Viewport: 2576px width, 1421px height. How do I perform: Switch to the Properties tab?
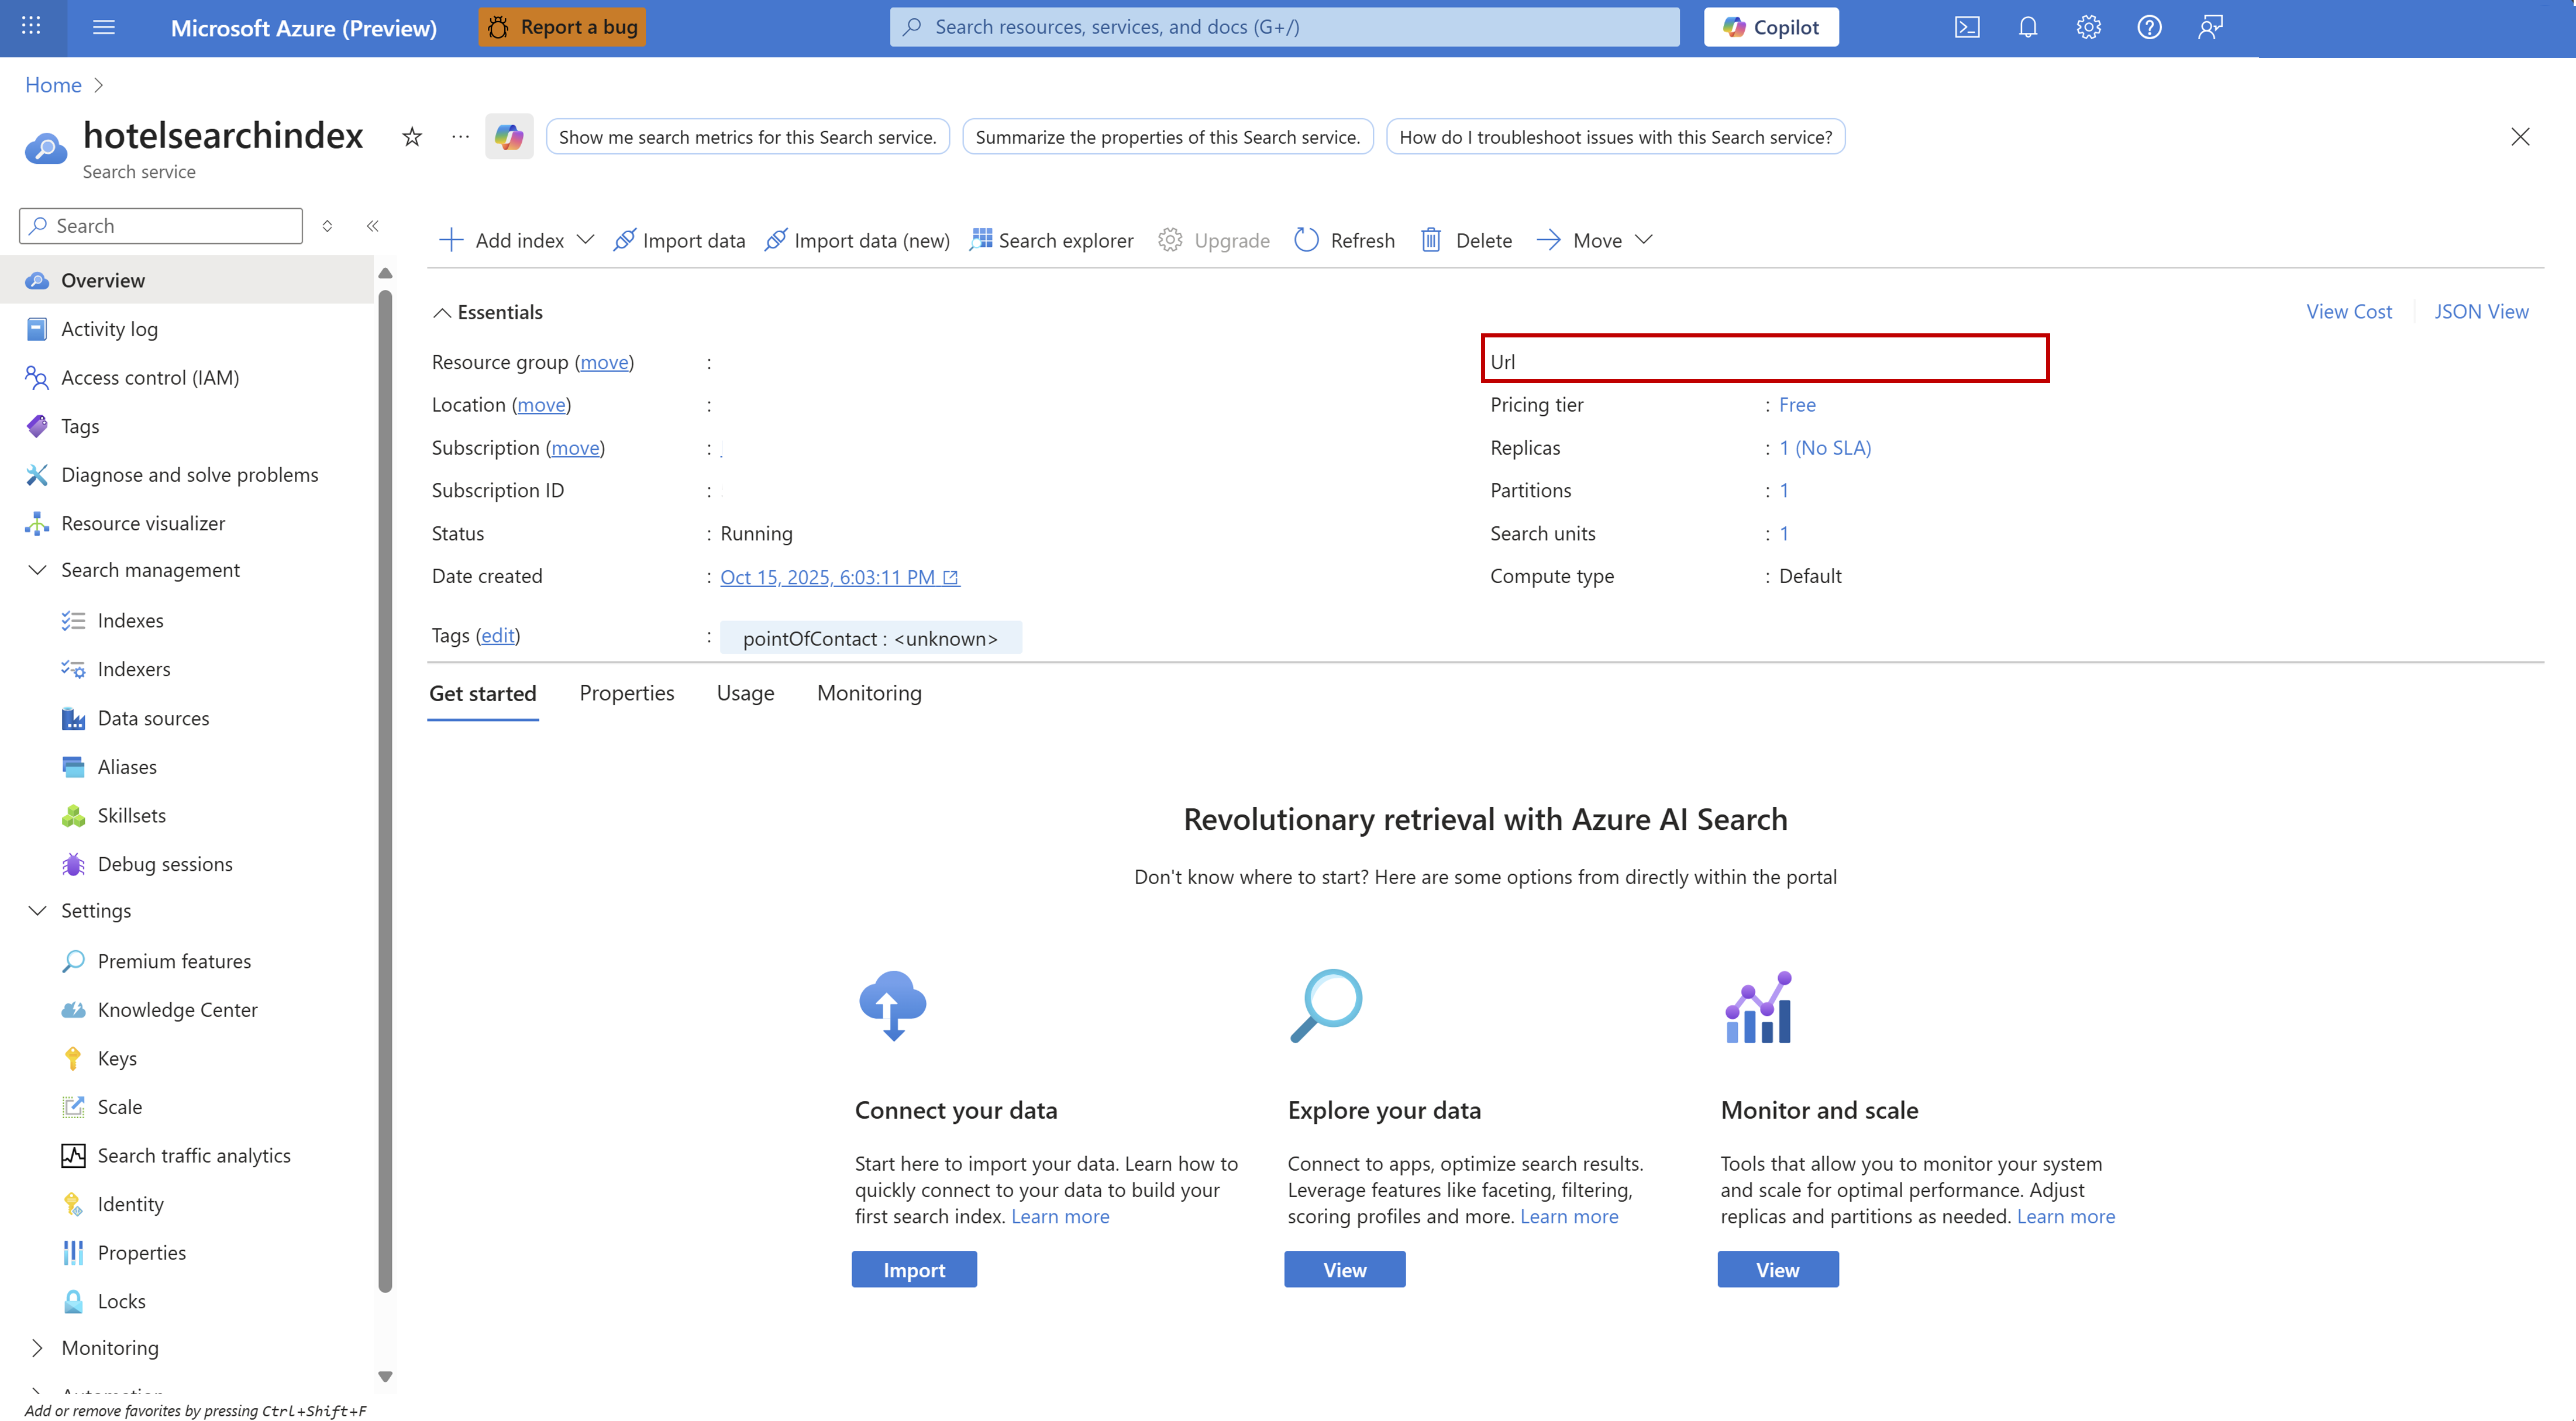[627, 693]
